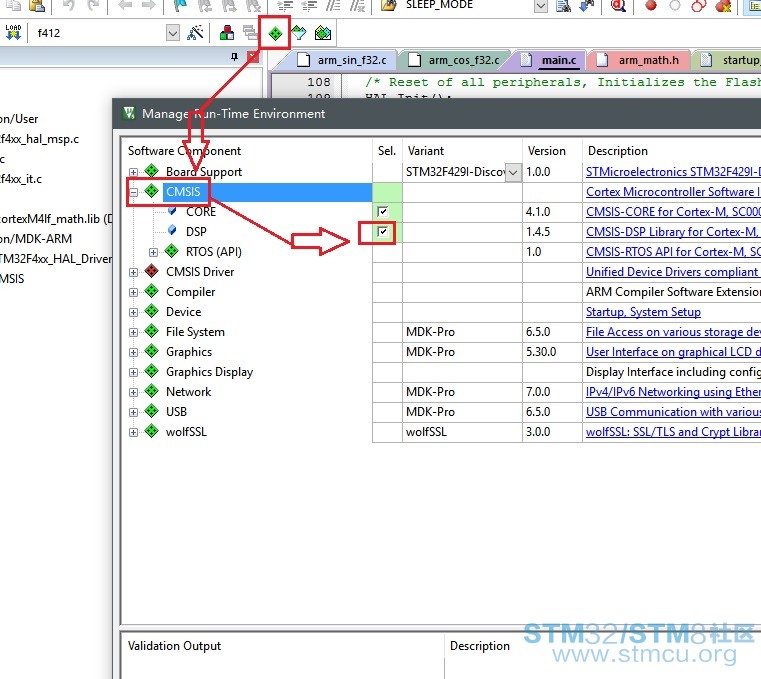
Task: Click the red diamond CMSIS Driver icon
Action: point(152,271)
